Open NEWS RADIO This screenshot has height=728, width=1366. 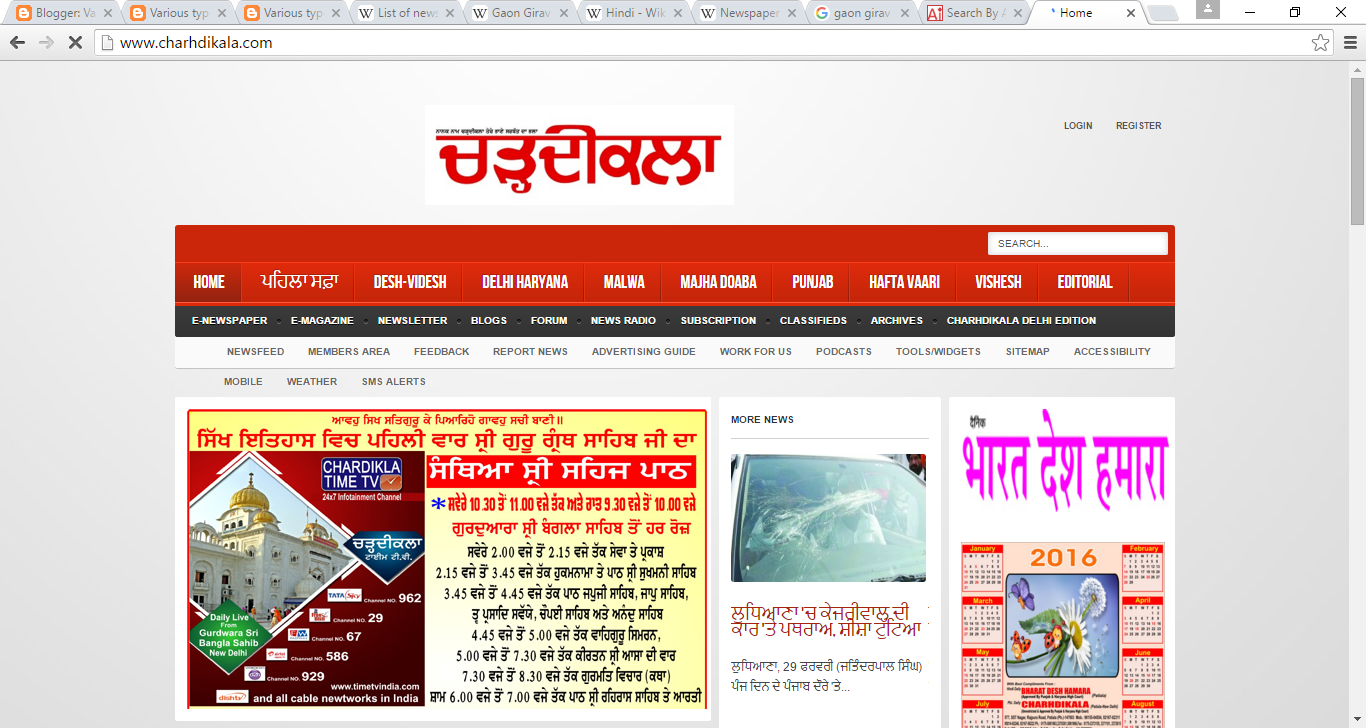(x=623, y=321)
